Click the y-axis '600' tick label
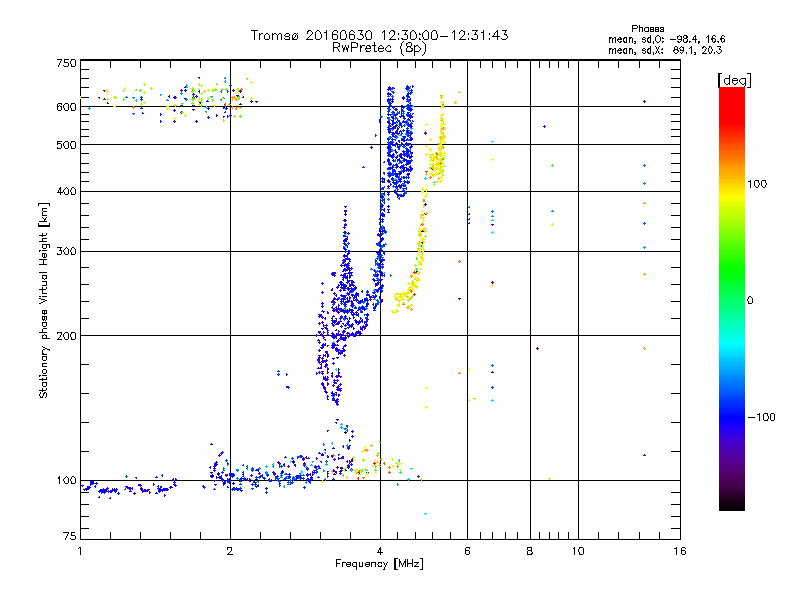800x600 pixels. click(x=66, y=107)
